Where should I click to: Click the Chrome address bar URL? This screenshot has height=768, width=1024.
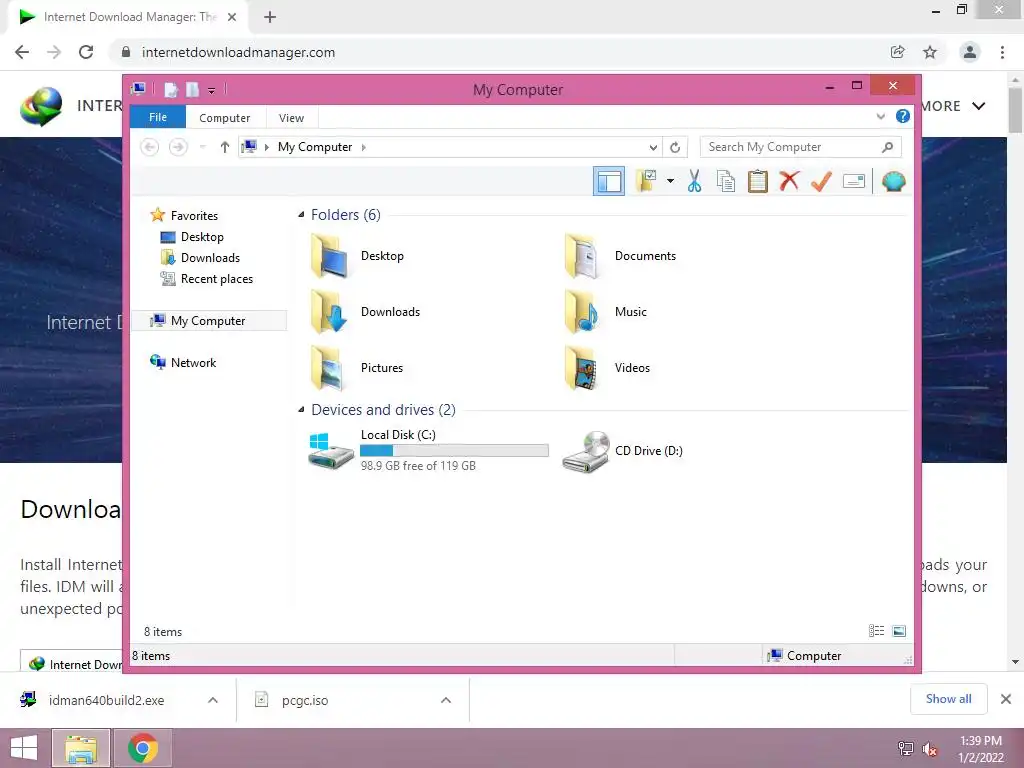pos(238,52)
